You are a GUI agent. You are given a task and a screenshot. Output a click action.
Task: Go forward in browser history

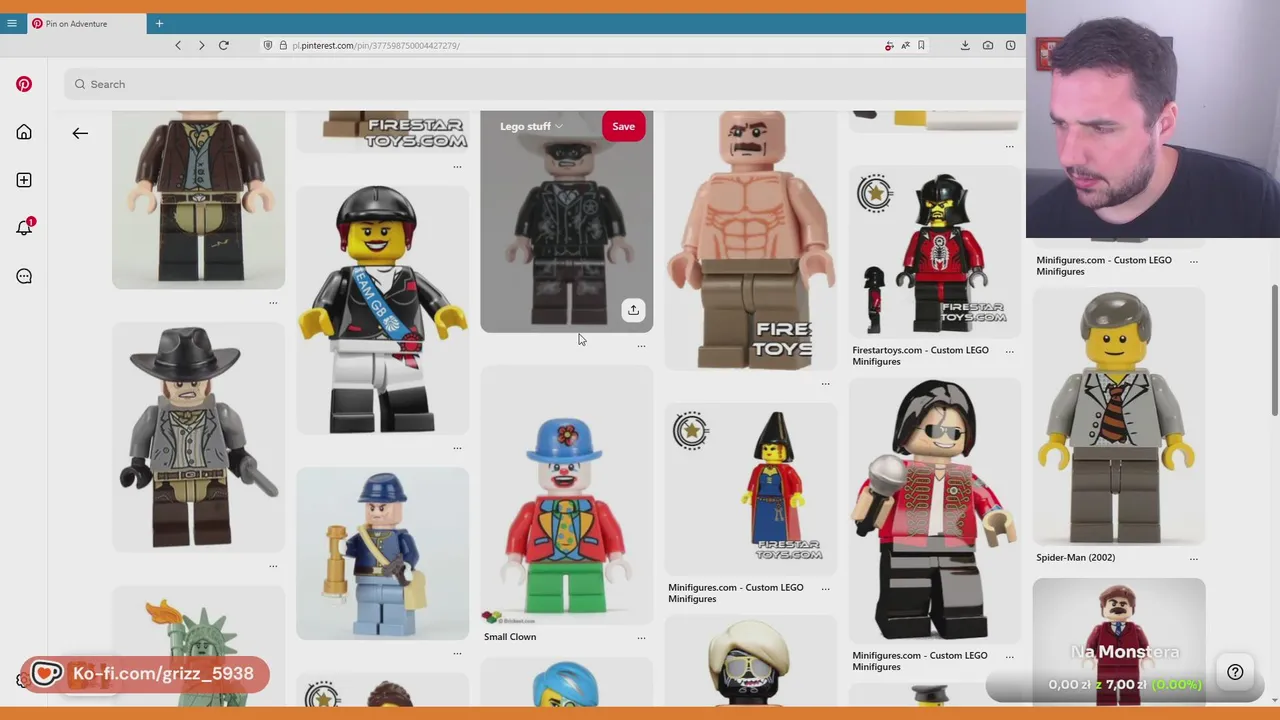pos(201,45)
